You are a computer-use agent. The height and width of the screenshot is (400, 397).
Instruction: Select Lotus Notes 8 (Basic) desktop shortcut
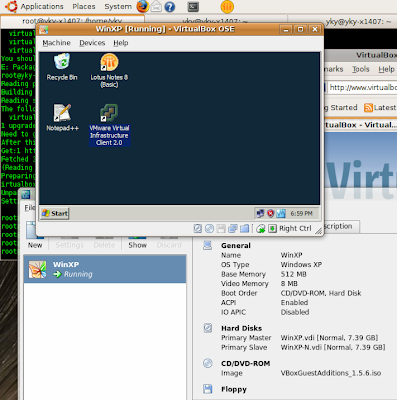click(x=109, y=71)
